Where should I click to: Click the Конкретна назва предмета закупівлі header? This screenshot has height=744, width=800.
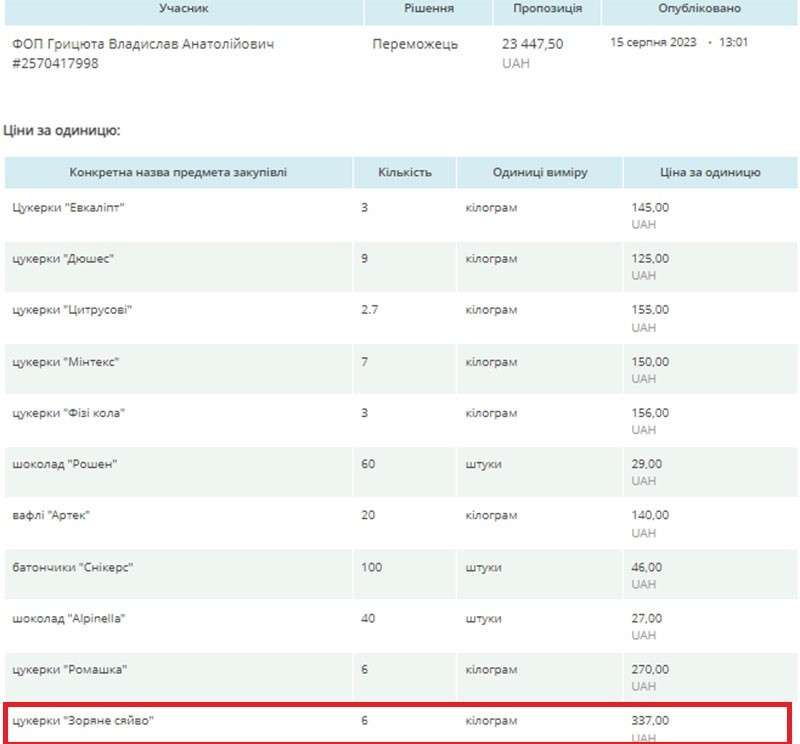[x=178, y=172]
